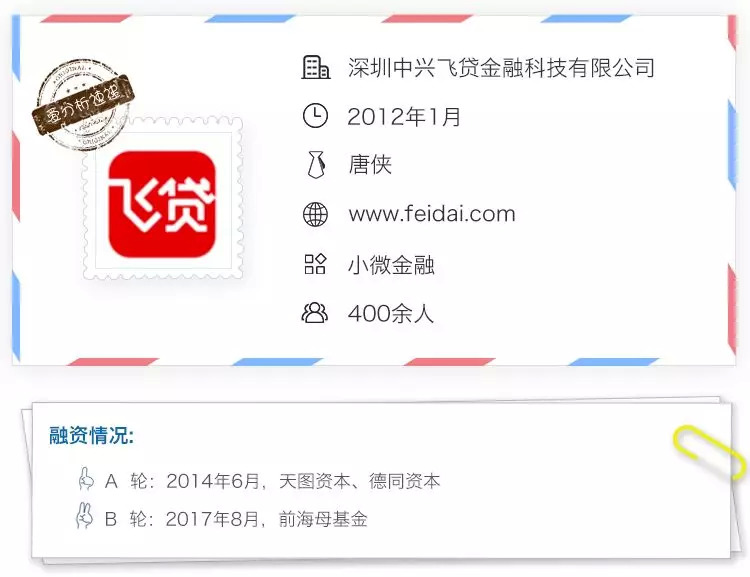The width and height of the screenshot is (750, 577).
Task: Click the two-finger hand icon for B轮
Action: 85,516
